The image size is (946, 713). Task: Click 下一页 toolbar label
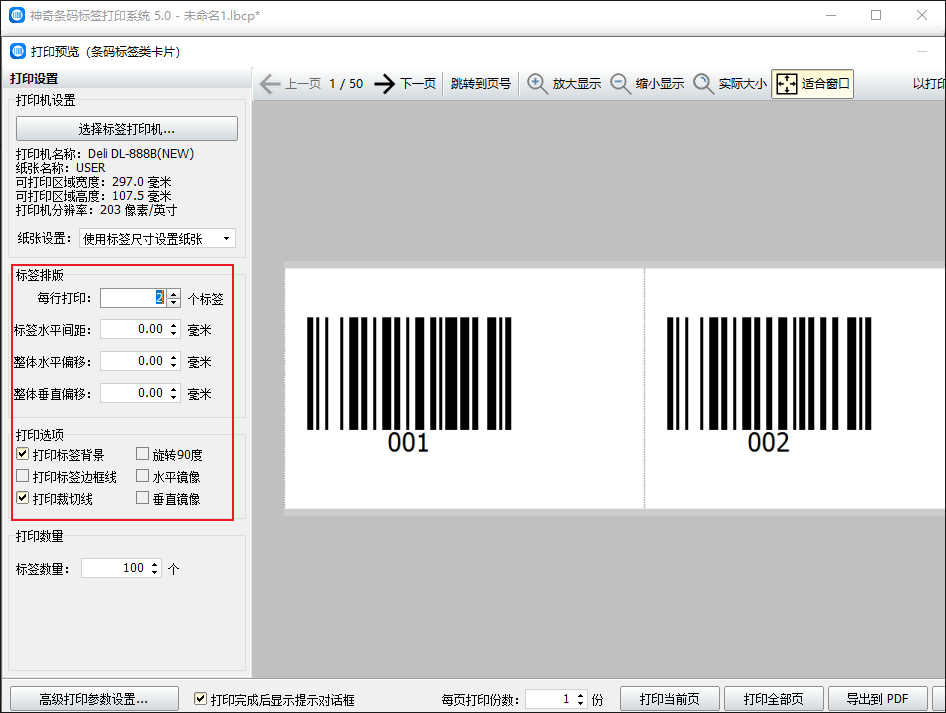coord(418,84)
